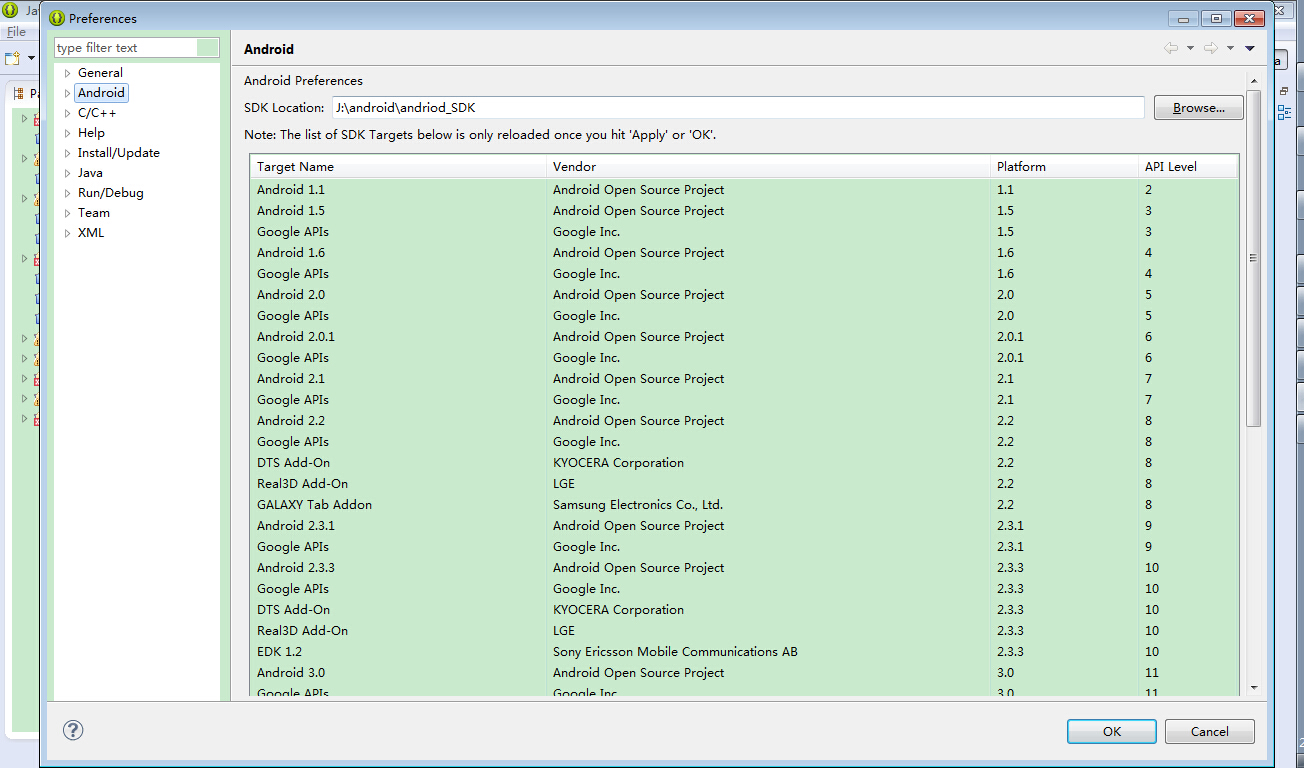The height and width of the screenshot is (768, 1304).
Task: Click the Package Explorer icon behind the dialog
Action: 18,93
